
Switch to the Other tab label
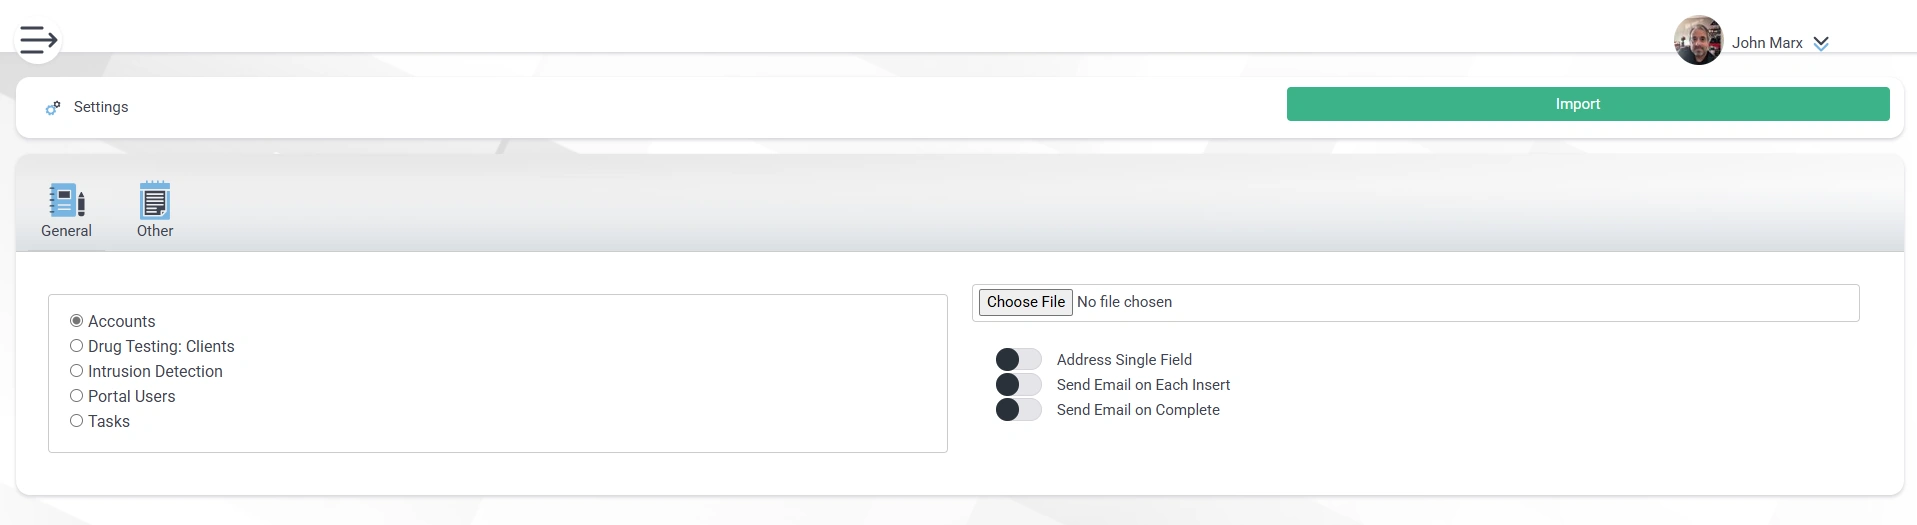point(155,231)
